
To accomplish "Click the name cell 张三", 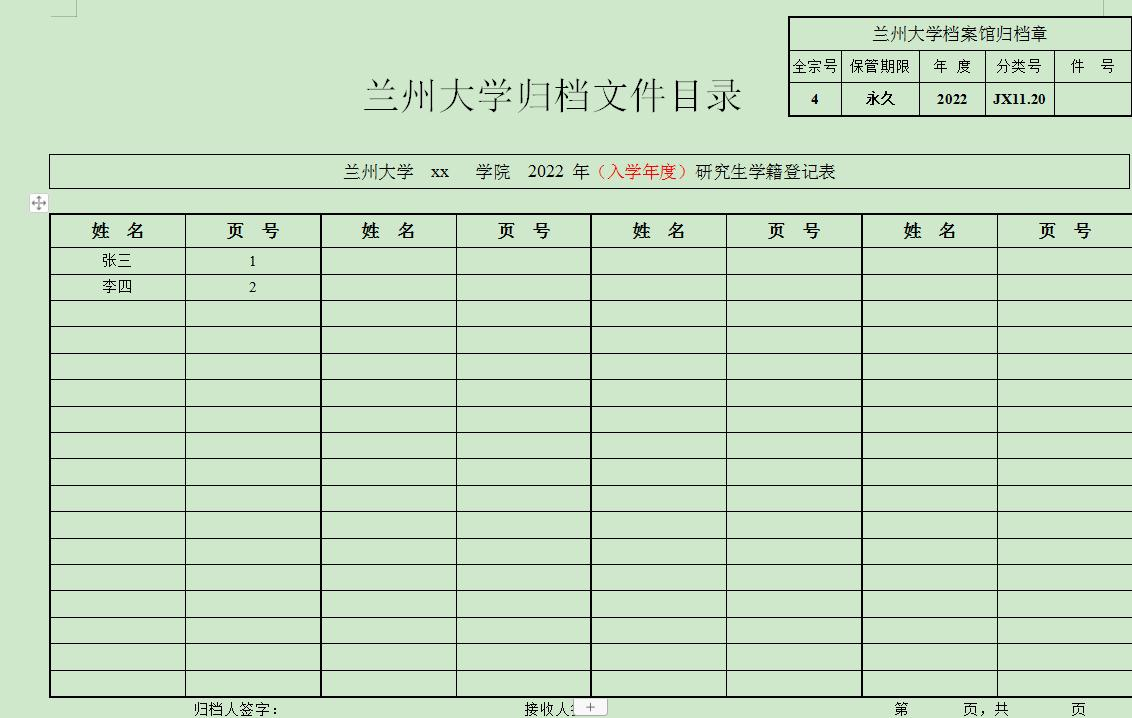I will (x=118, y=261).
